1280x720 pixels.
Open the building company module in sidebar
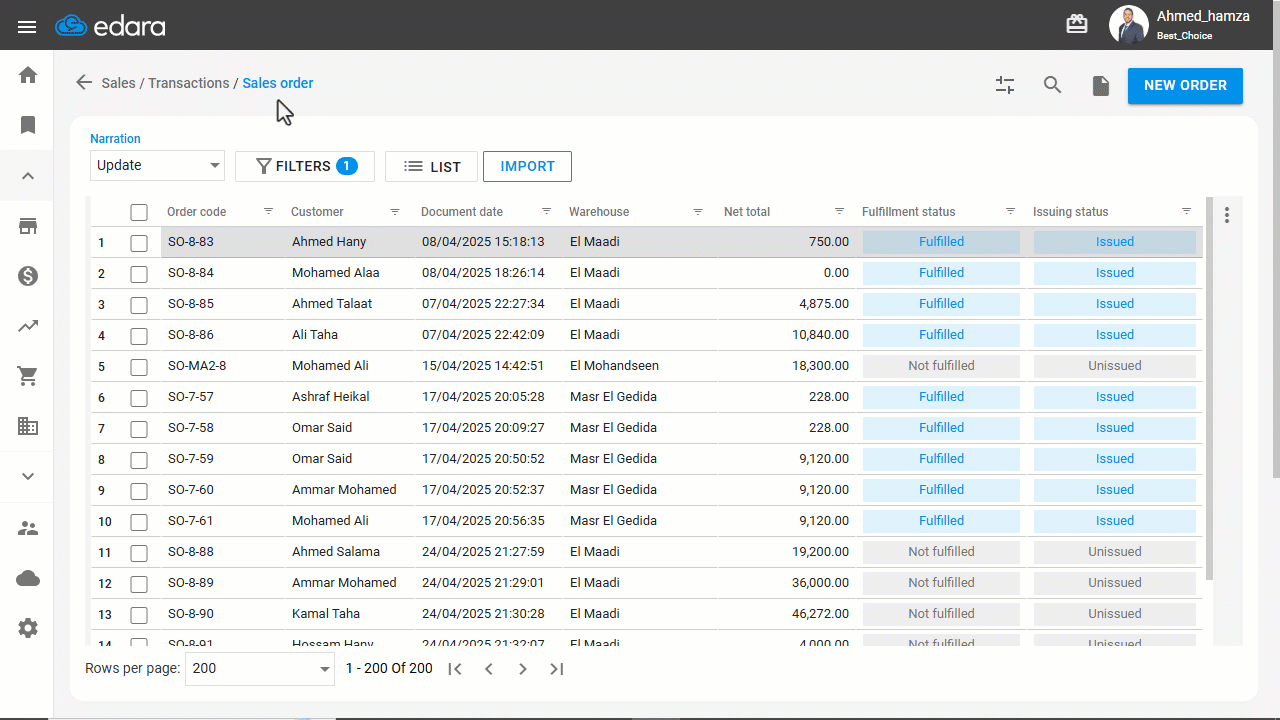coord(28,426)
